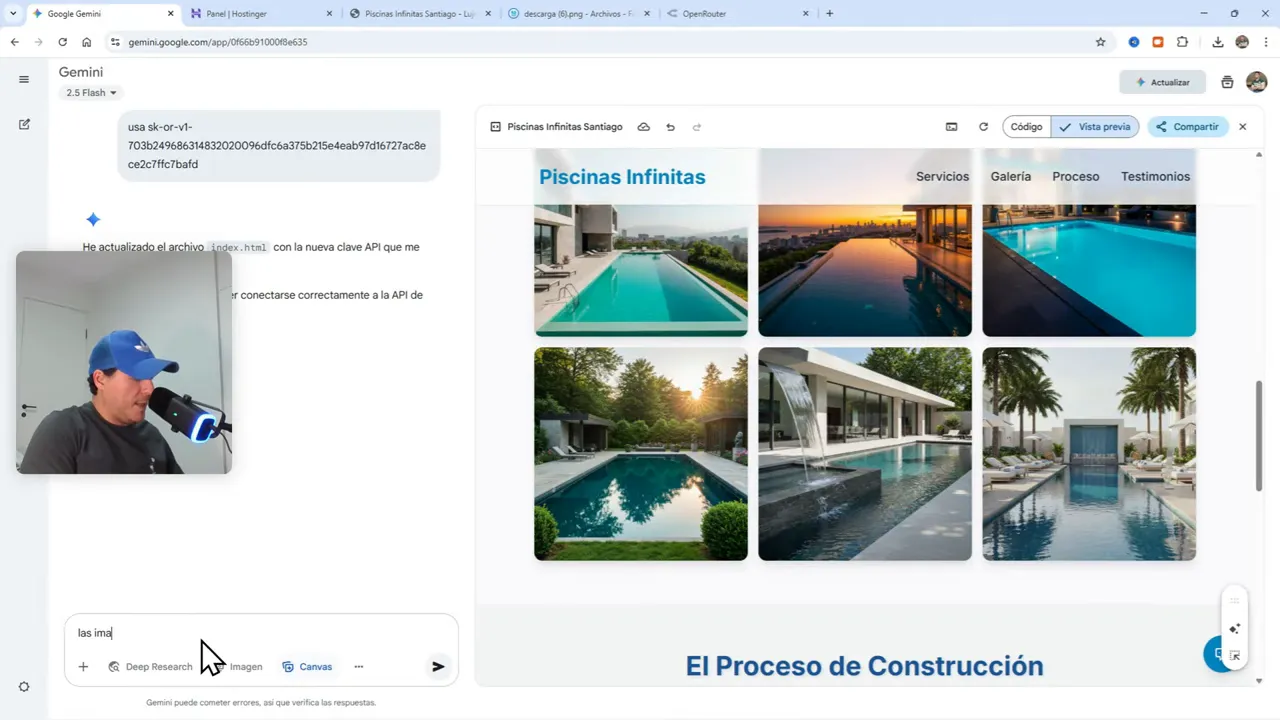This screenshot has width=1280, height=720.
Task: Open the printer icon near Actualizar
Action: click(x=1227, y=82)
